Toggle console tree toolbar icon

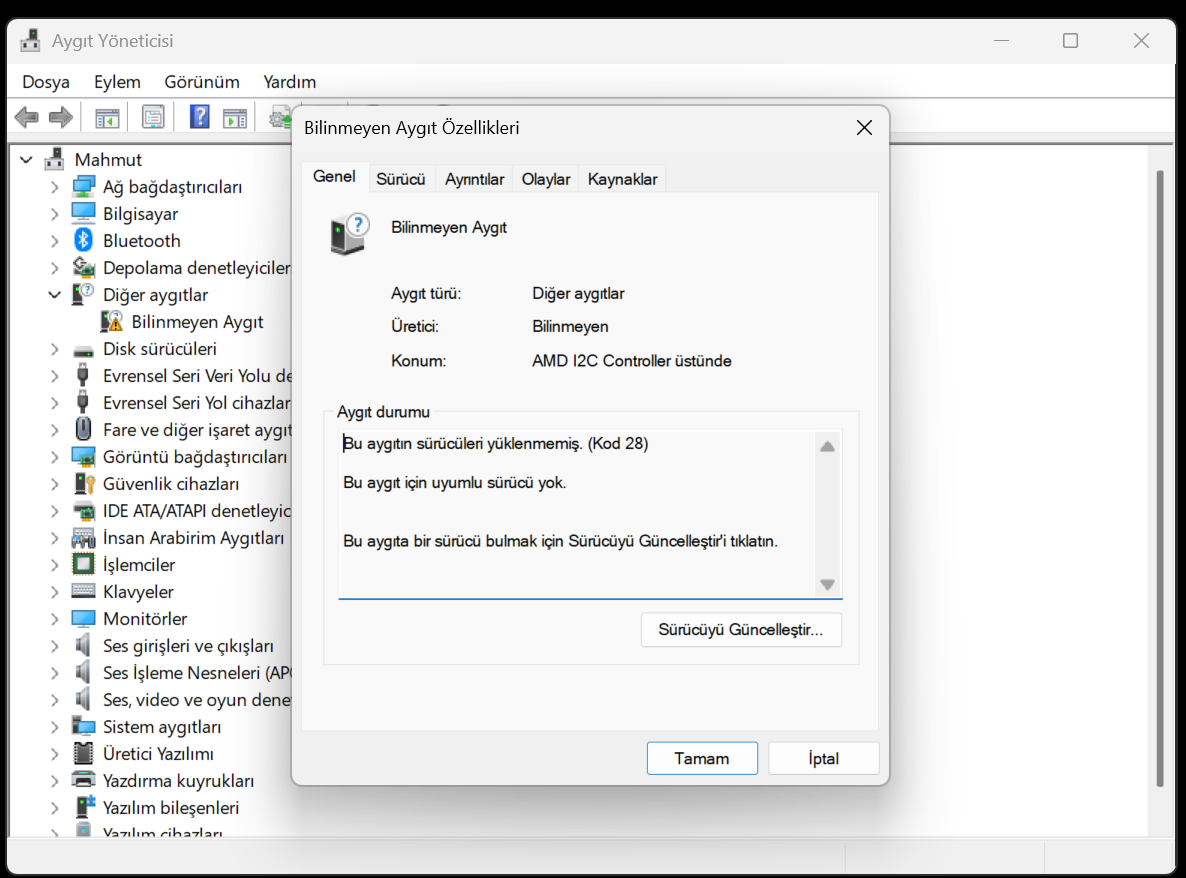[107, 117]
